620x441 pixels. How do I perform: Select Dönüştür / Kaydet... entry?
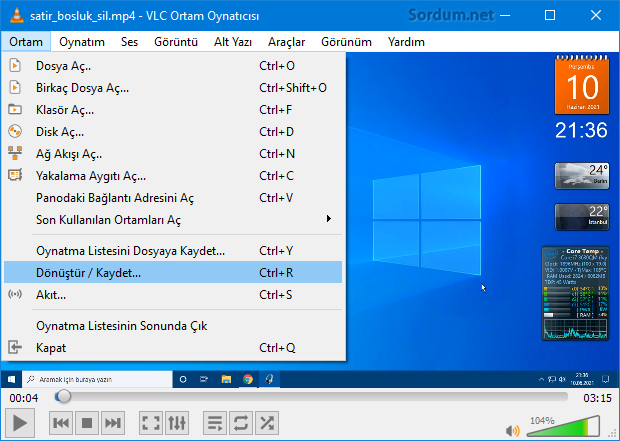click(x=173, y=273)
